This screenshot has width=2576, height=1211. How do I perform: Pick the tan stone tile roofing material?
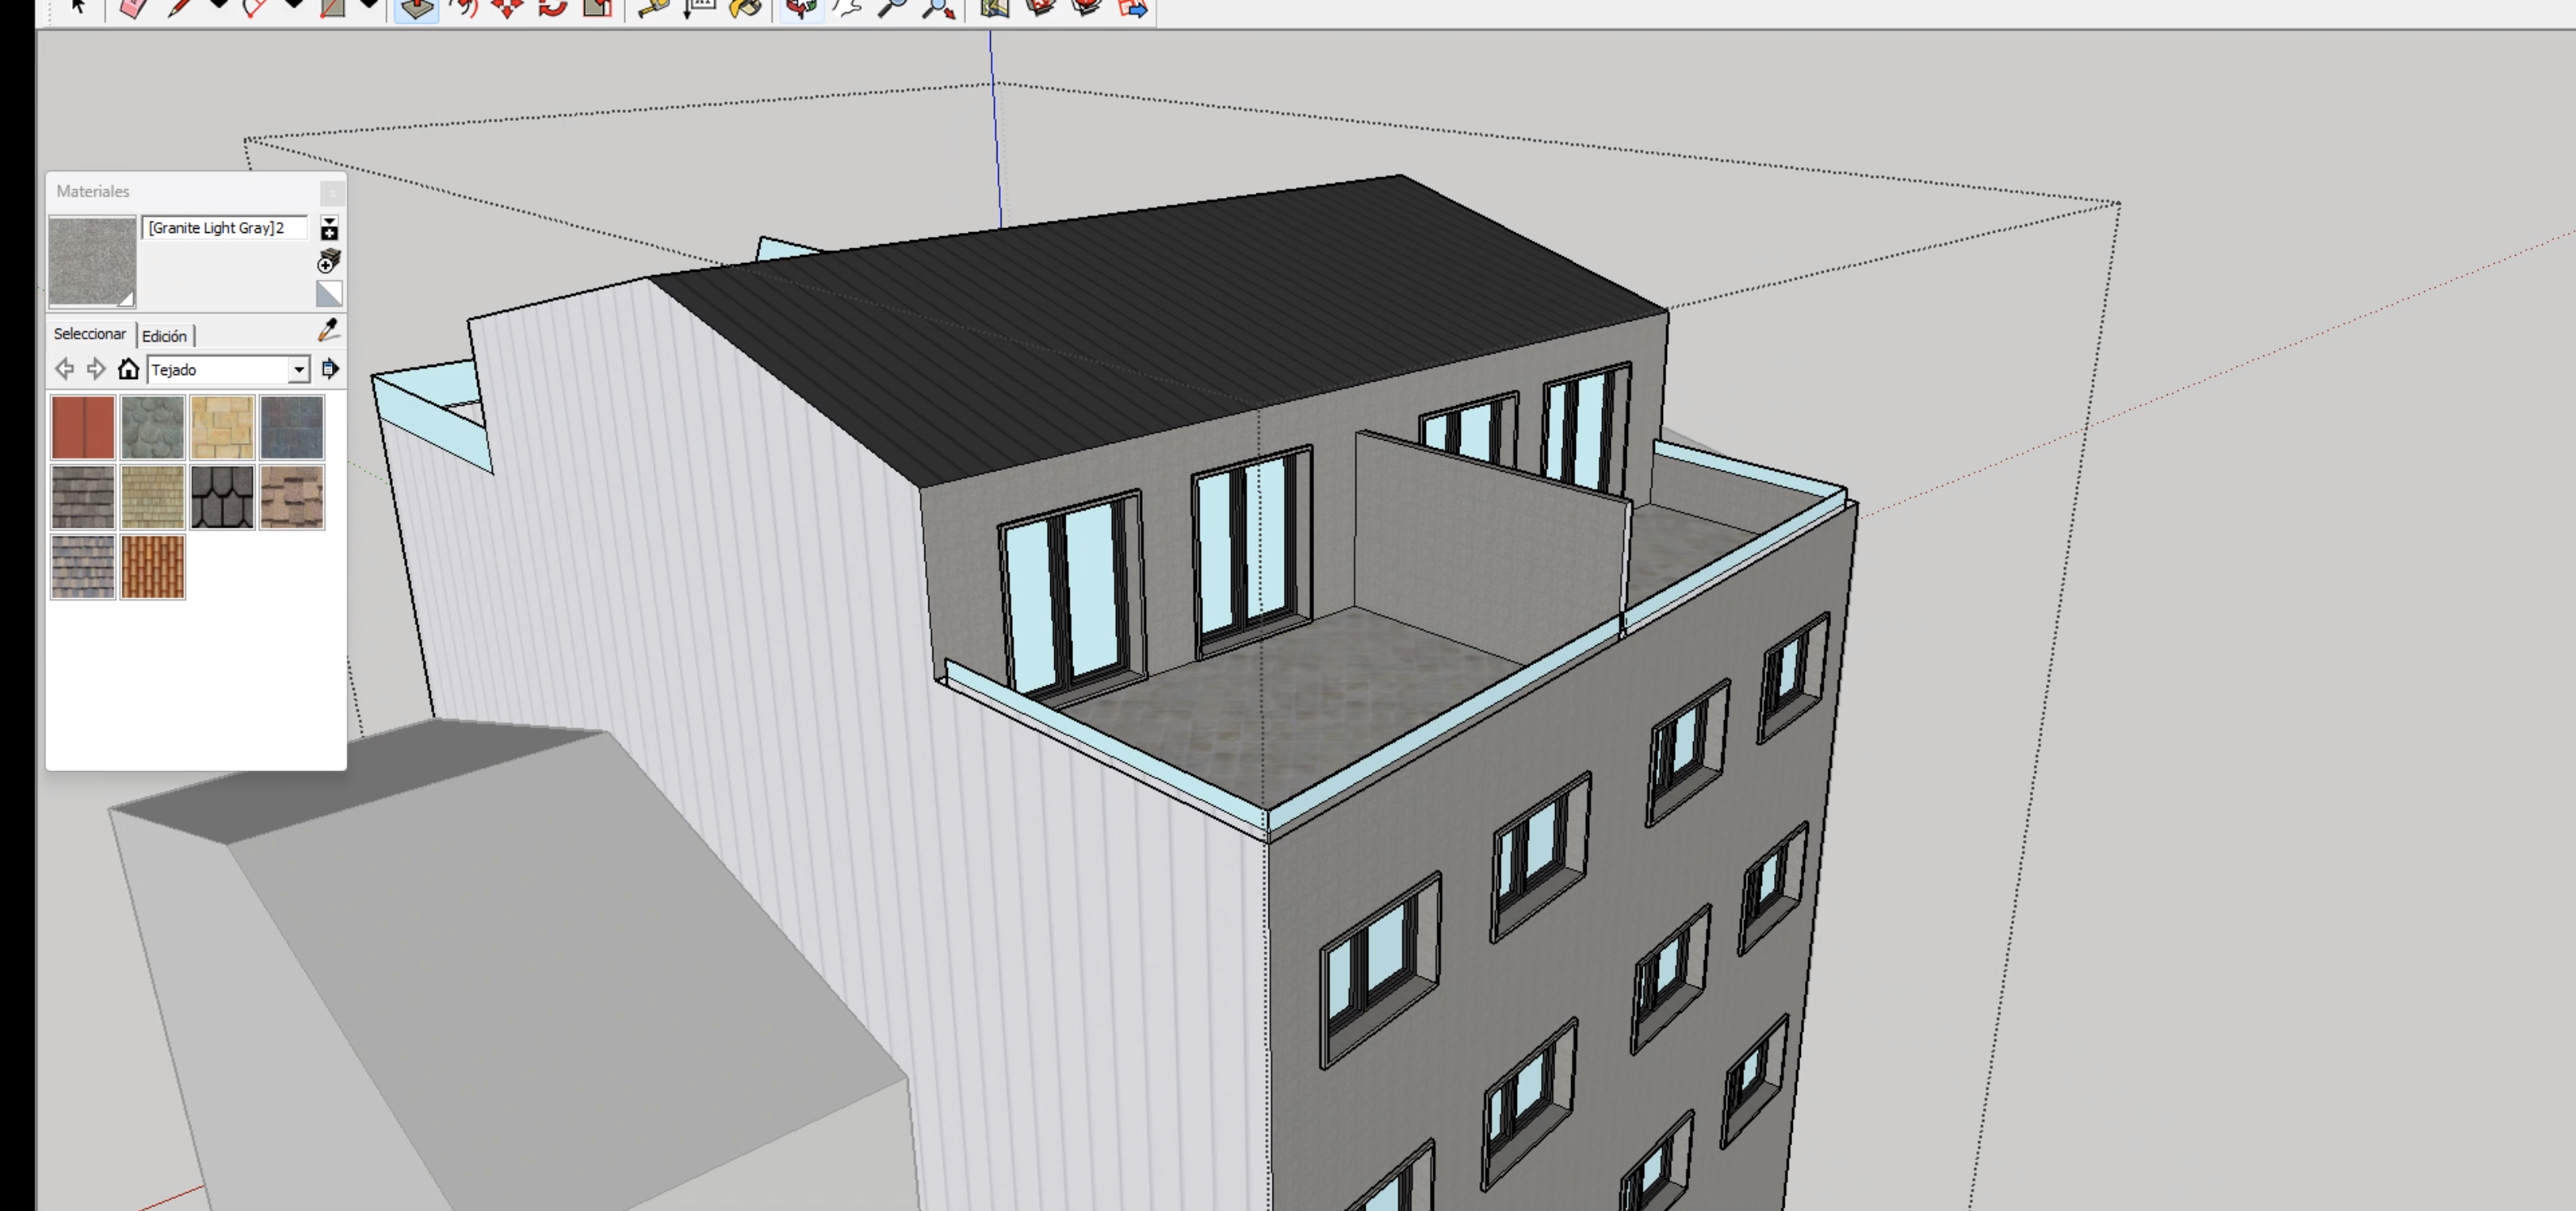222,427
